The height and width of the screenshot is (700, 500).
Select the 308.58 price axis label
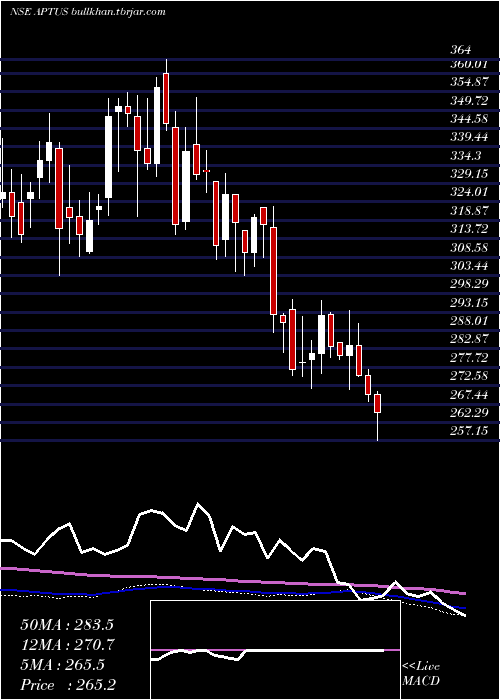tap(469, 247)
